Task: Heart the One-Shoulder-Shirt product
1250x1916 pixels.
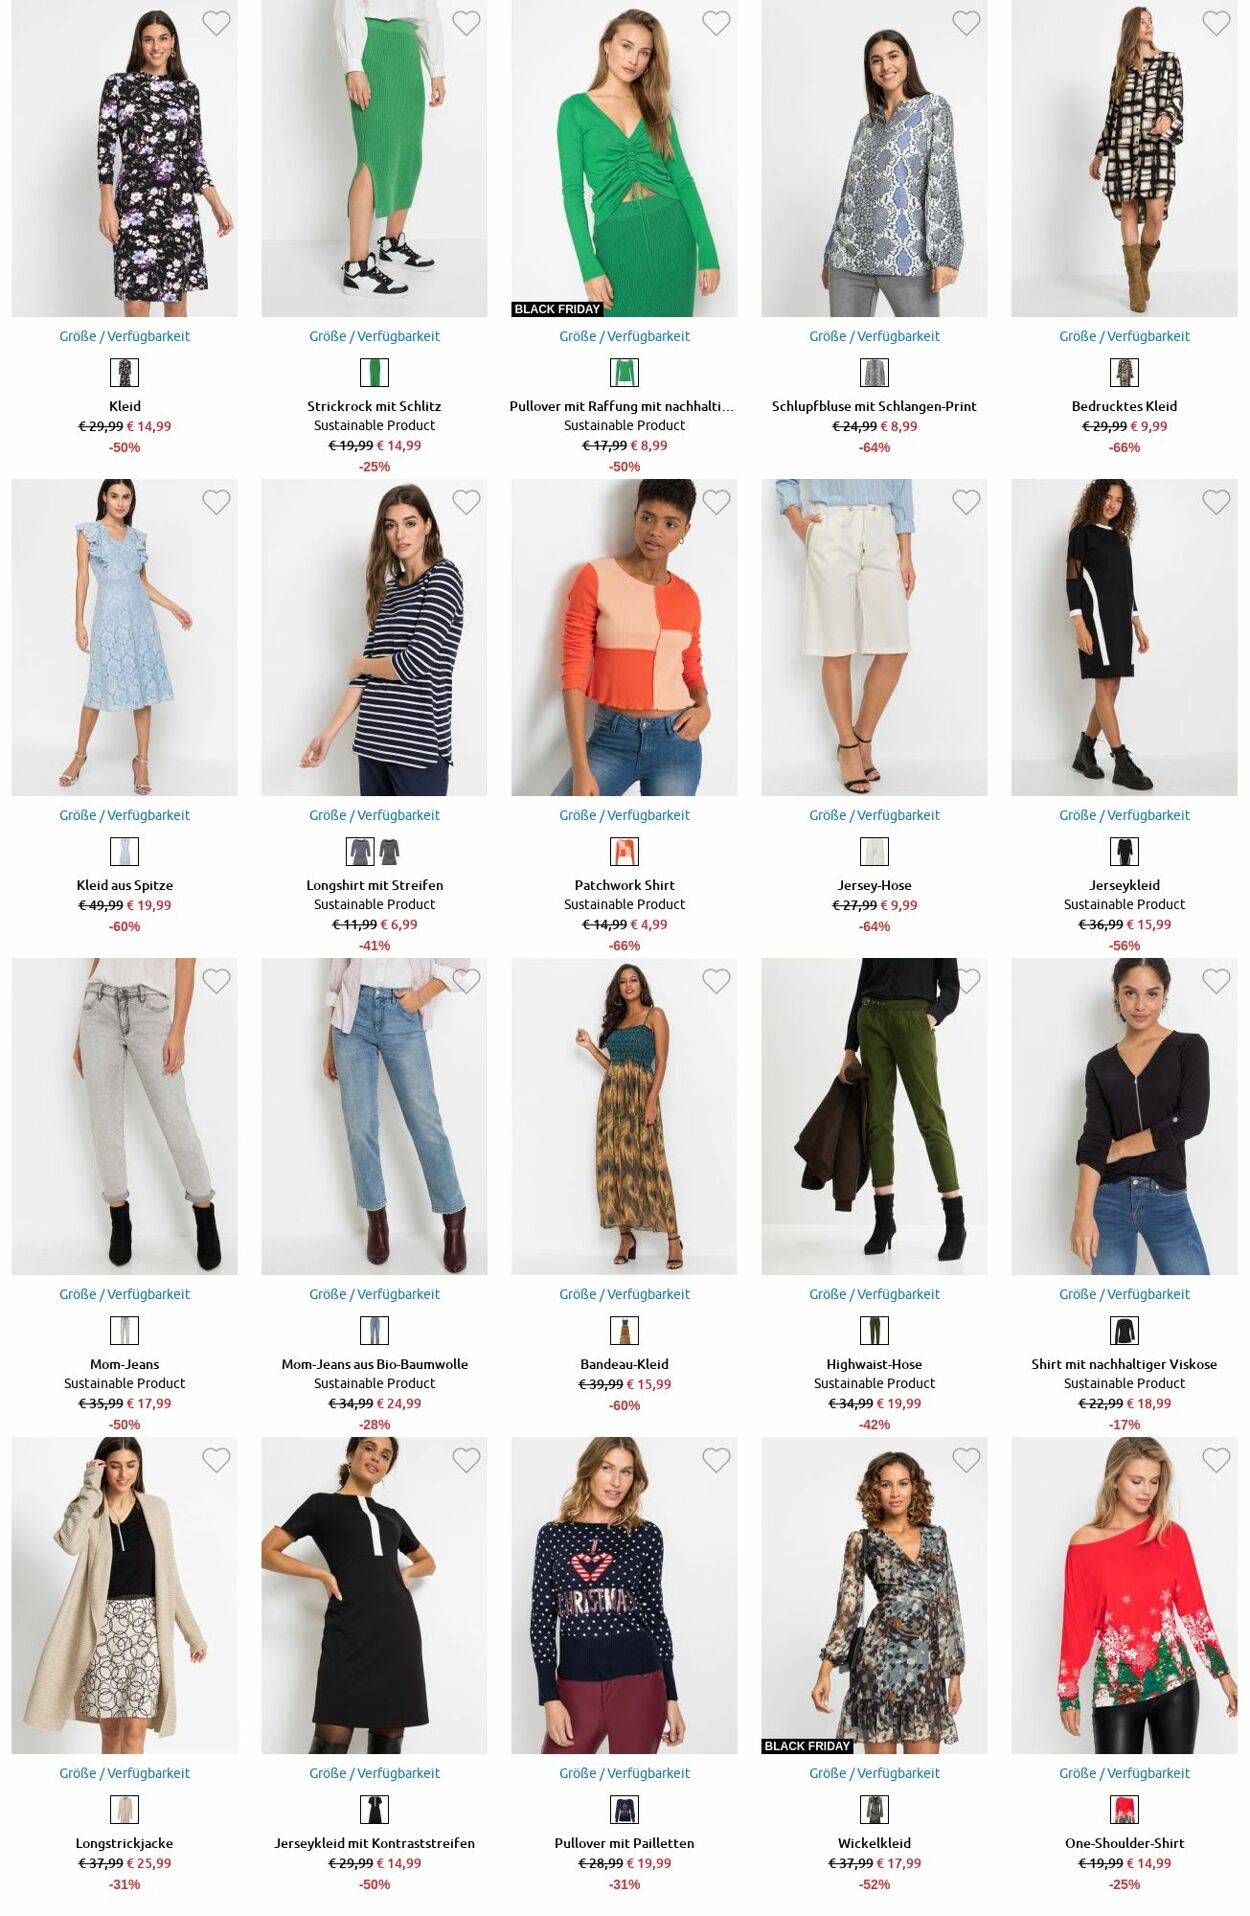Action: click(x=1216, y=1460)
